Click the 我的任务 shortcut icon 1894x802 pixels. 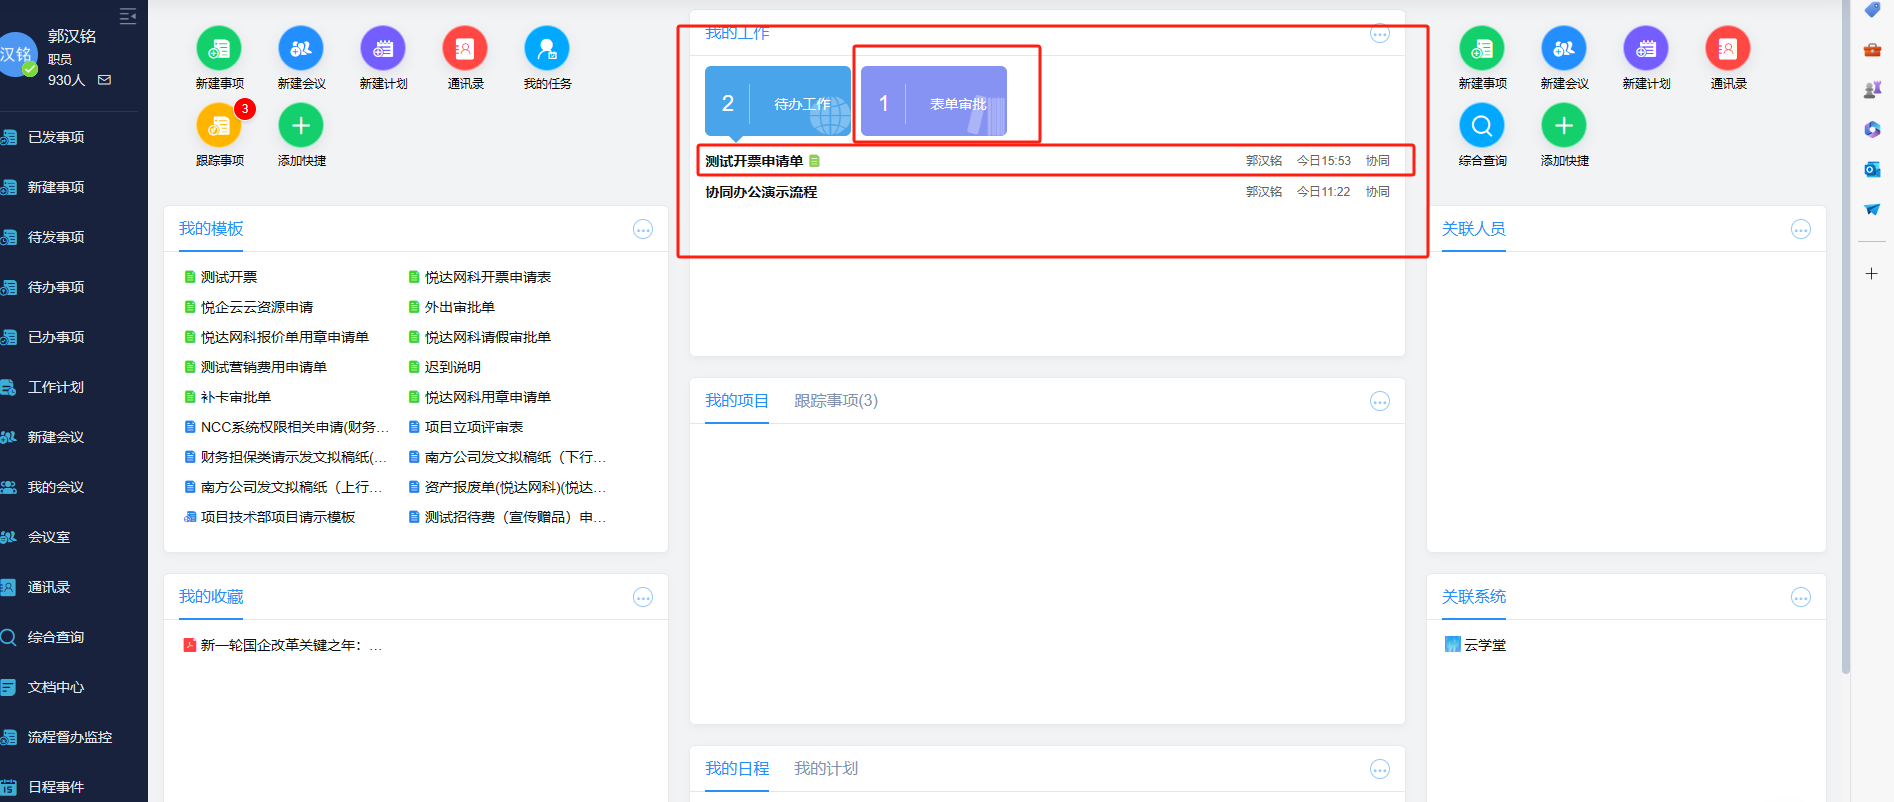(x=547, y=48)
